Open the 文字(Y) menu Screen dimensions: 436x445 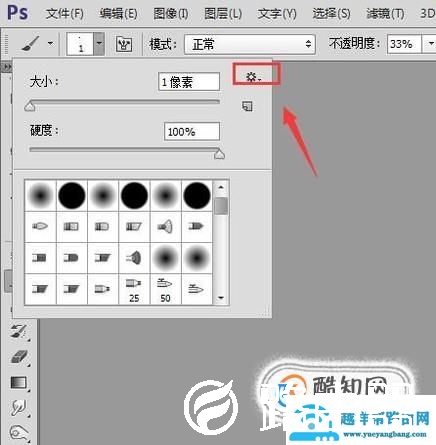pos(277,14)
